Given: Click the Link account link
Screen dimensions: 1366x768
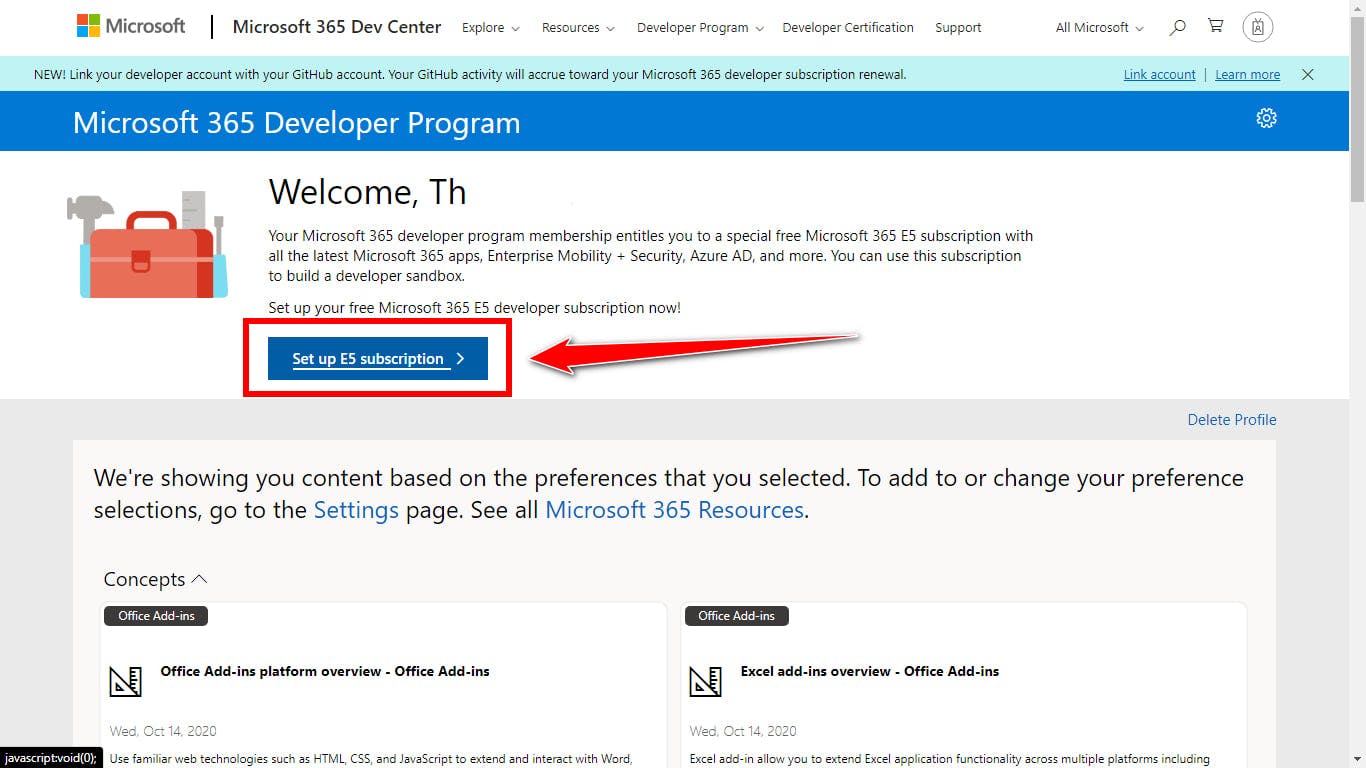Looking at the screenshot, I should (1159, 74).
